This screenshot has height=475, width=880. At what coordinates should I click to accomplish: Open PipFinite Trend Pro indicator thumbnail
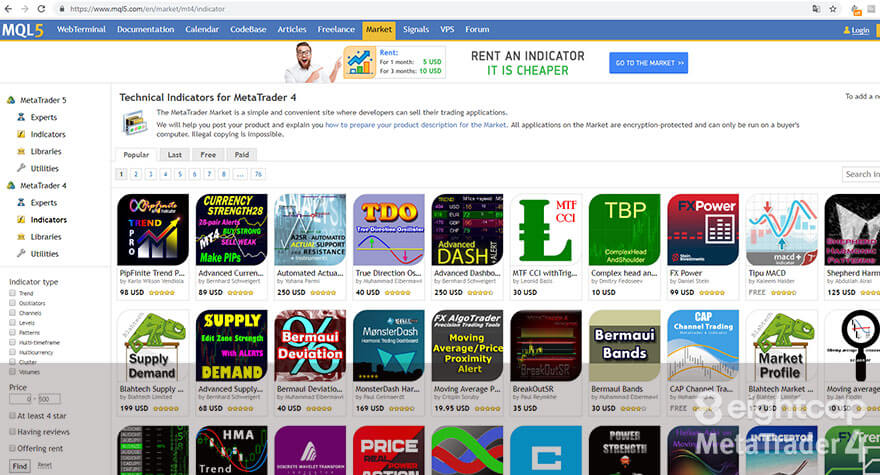coord(153,230)
